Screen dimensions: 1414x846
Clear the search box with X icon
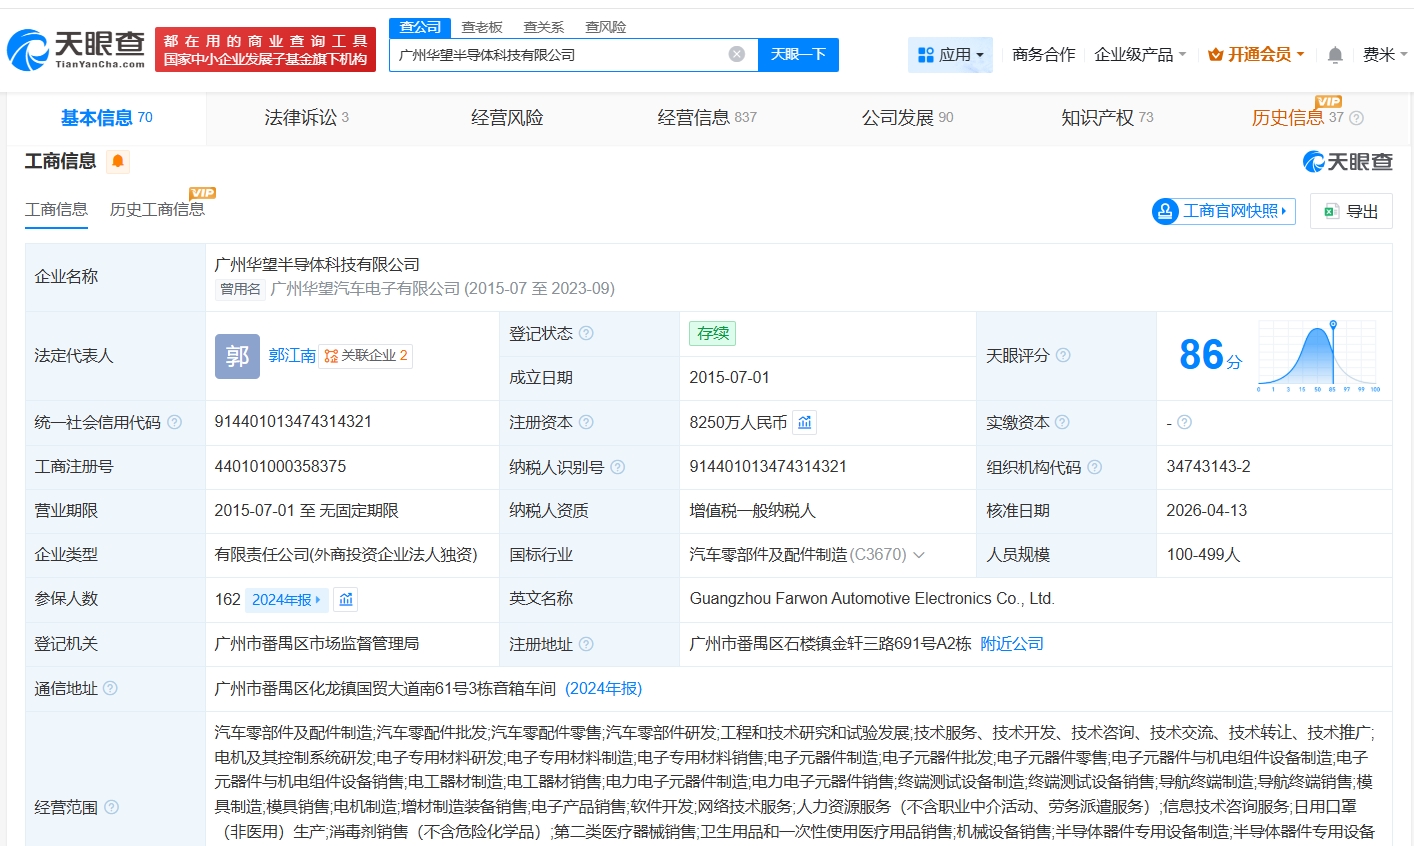tap(737, 54)
